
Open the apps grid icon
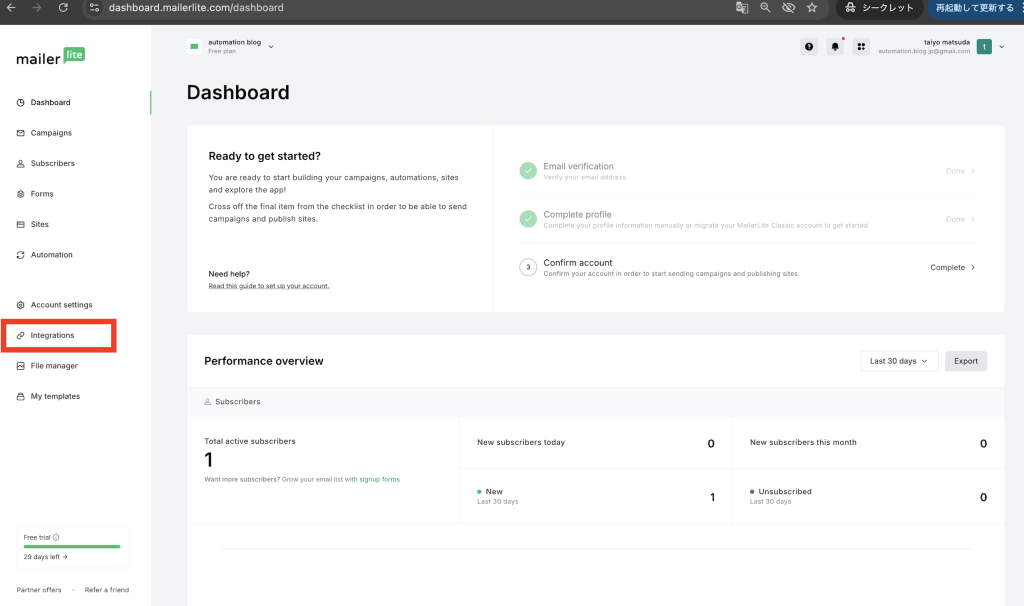click(x=861, y=47)
